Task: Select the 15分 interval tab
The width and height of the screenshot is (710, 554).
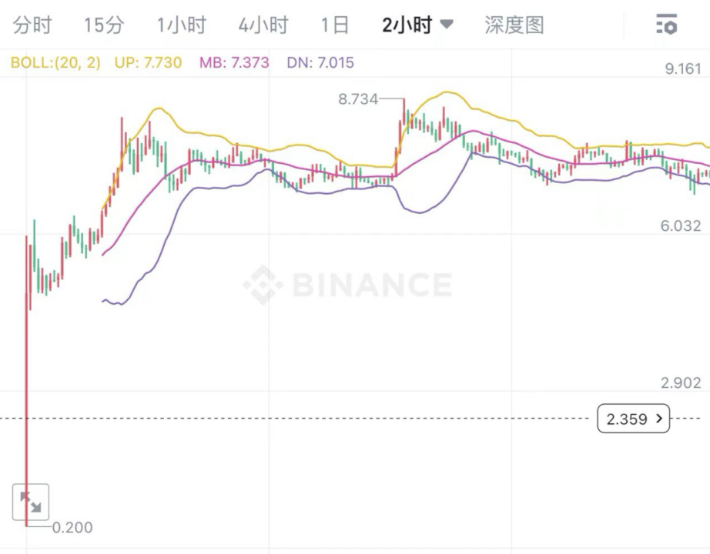Action: 104,25
